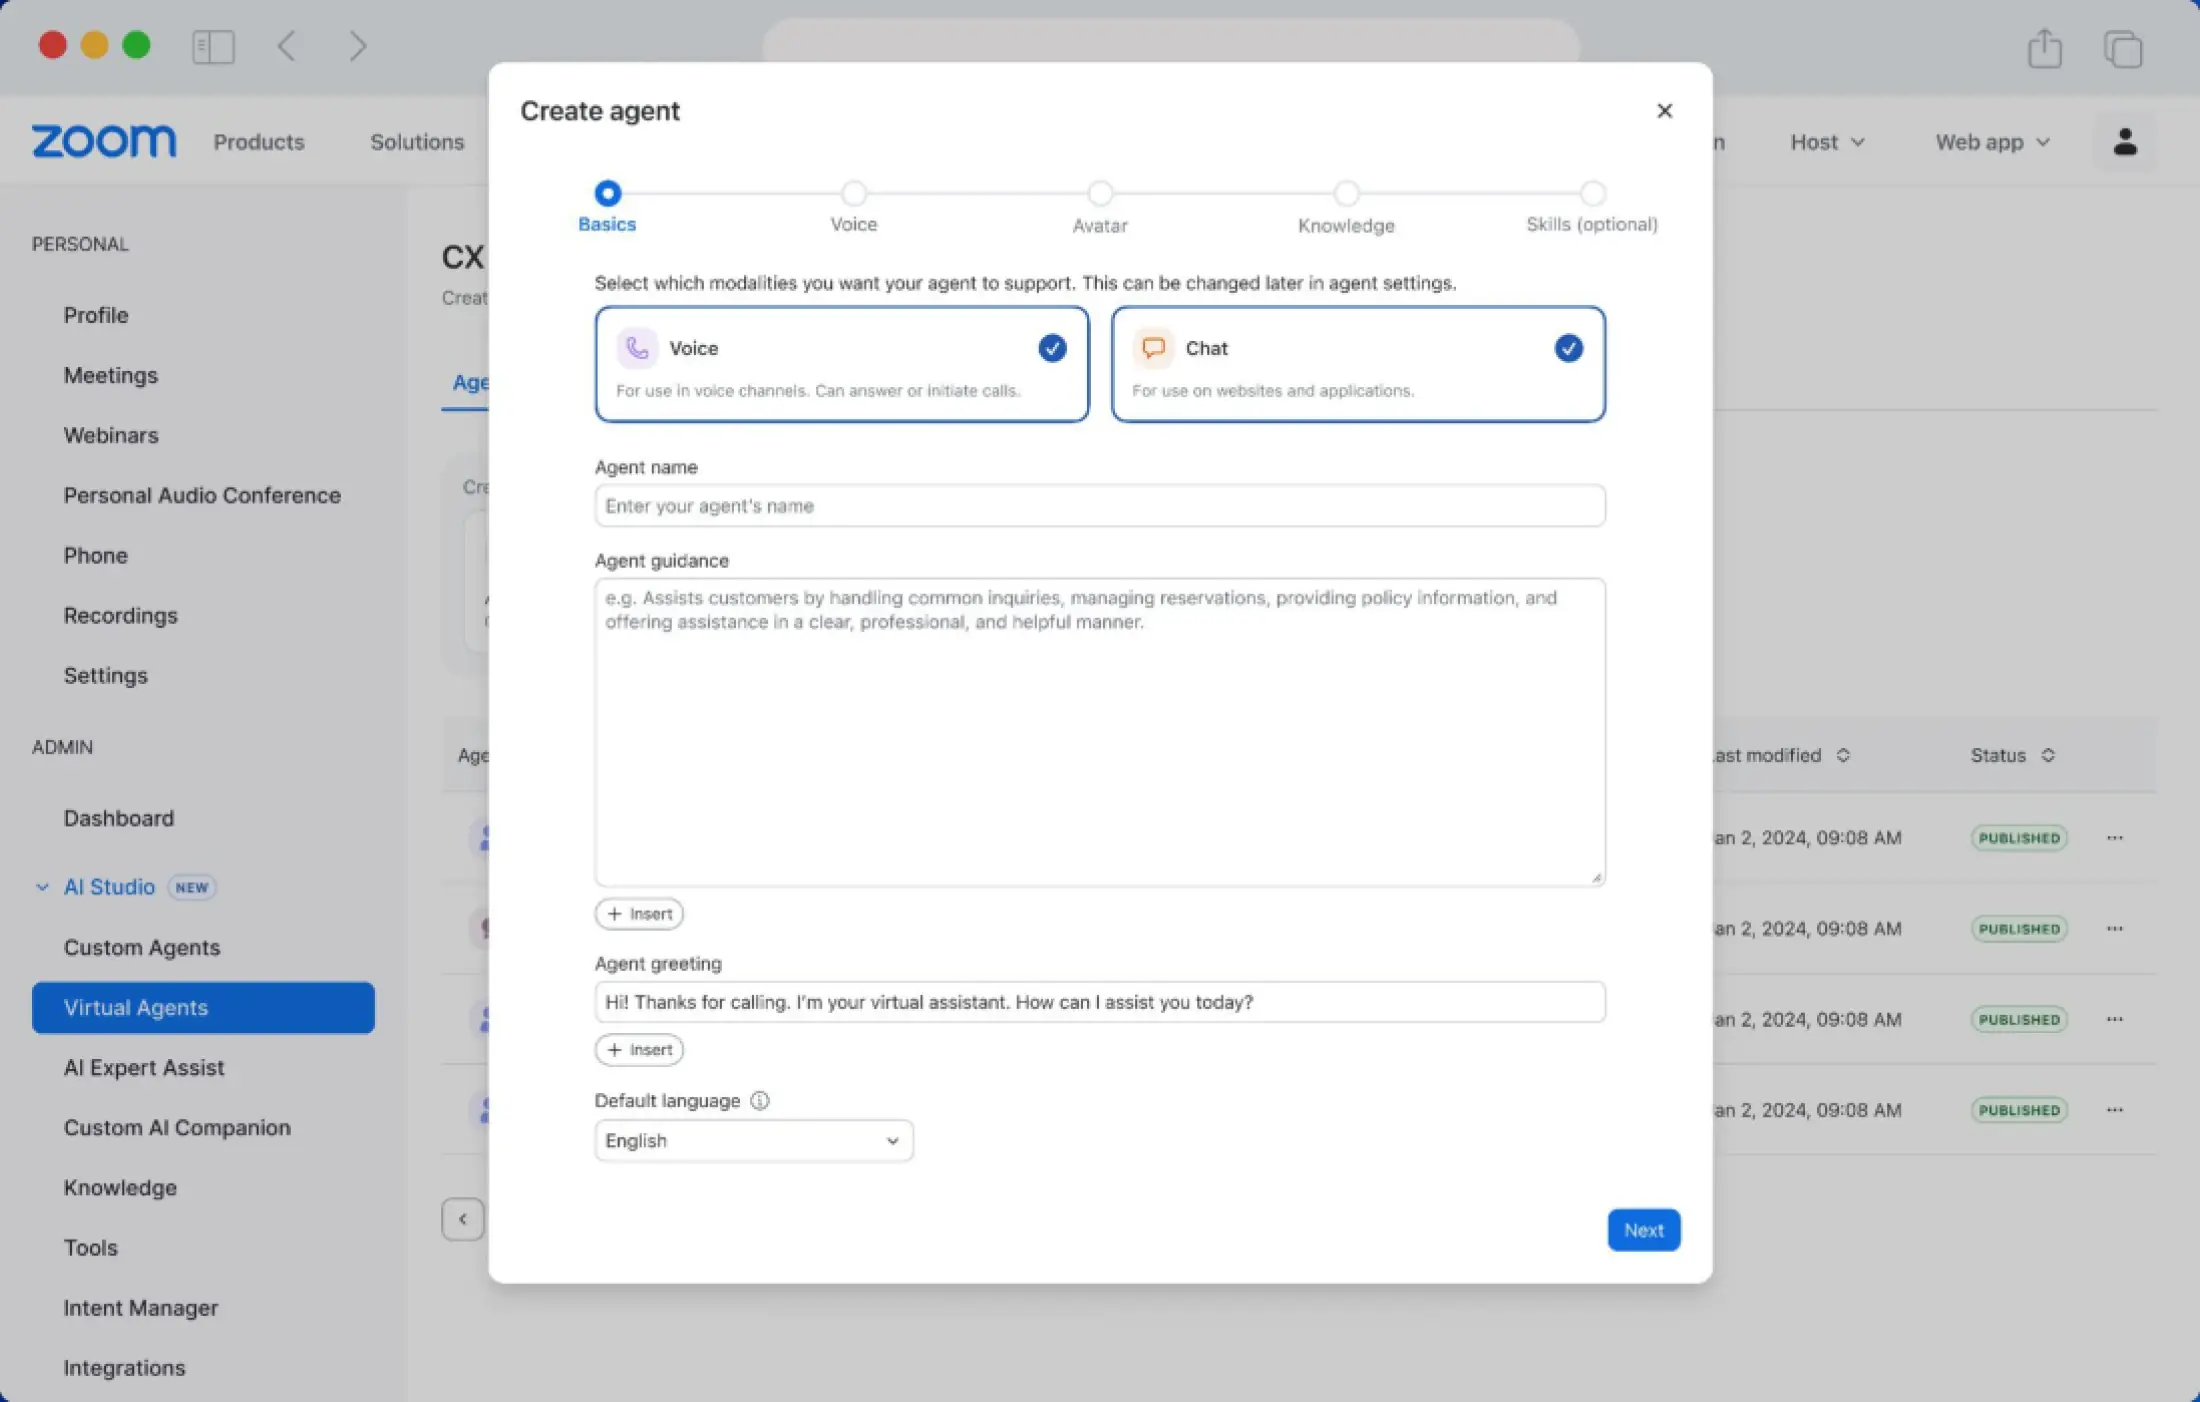Expand the Web app dropdown
The width and height of the screenshot is (2200, 1402).
coord(1992,142)
